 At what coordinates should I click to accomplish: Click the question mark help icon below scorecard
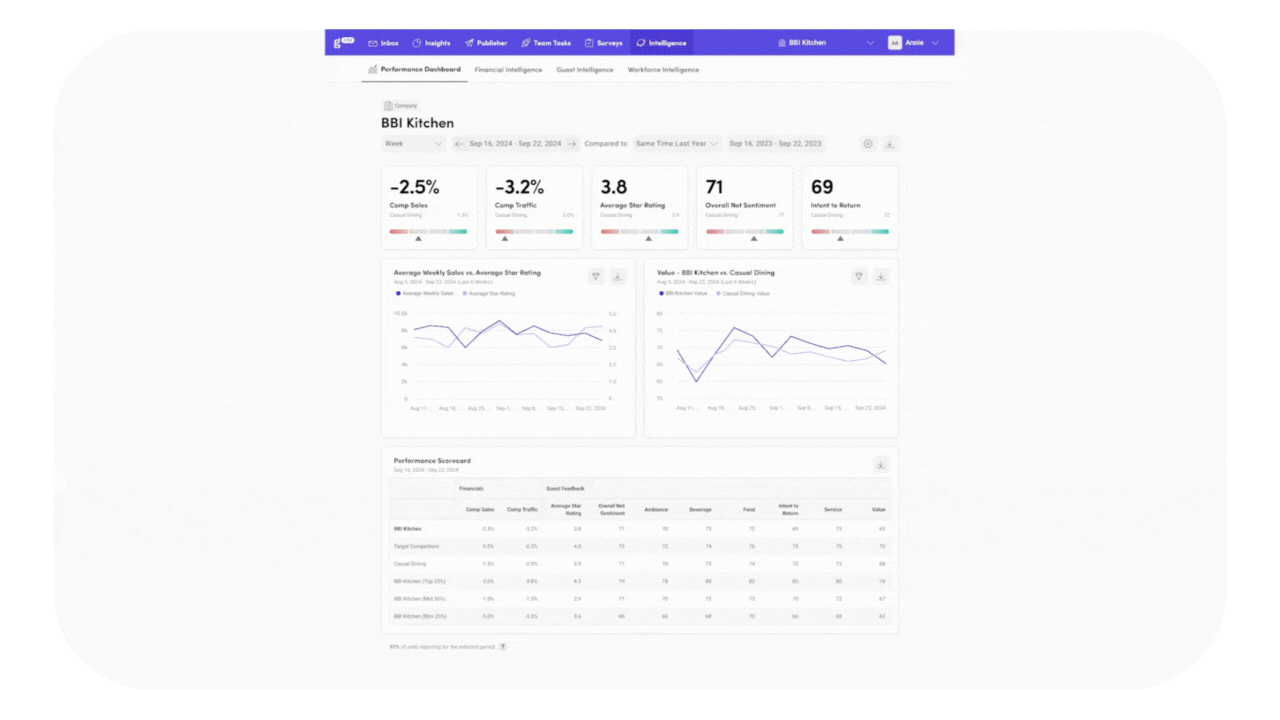point(503,647)
